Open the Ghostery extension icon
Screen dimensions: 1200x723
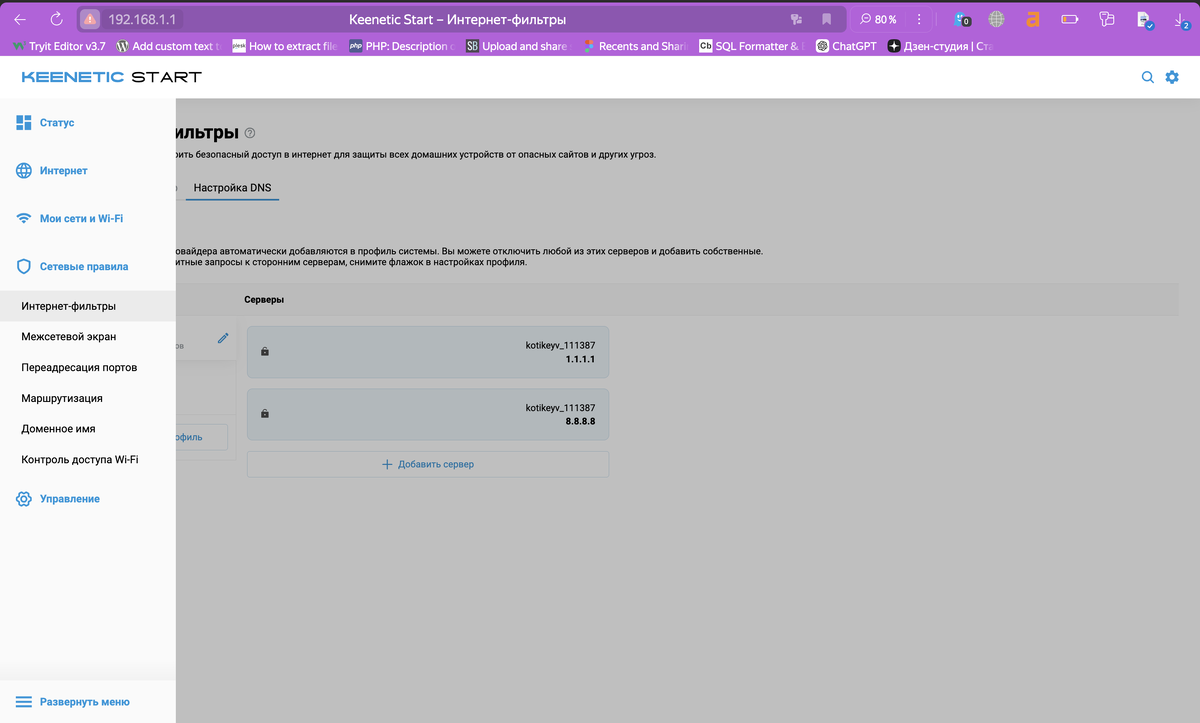[x=962, y=19]
